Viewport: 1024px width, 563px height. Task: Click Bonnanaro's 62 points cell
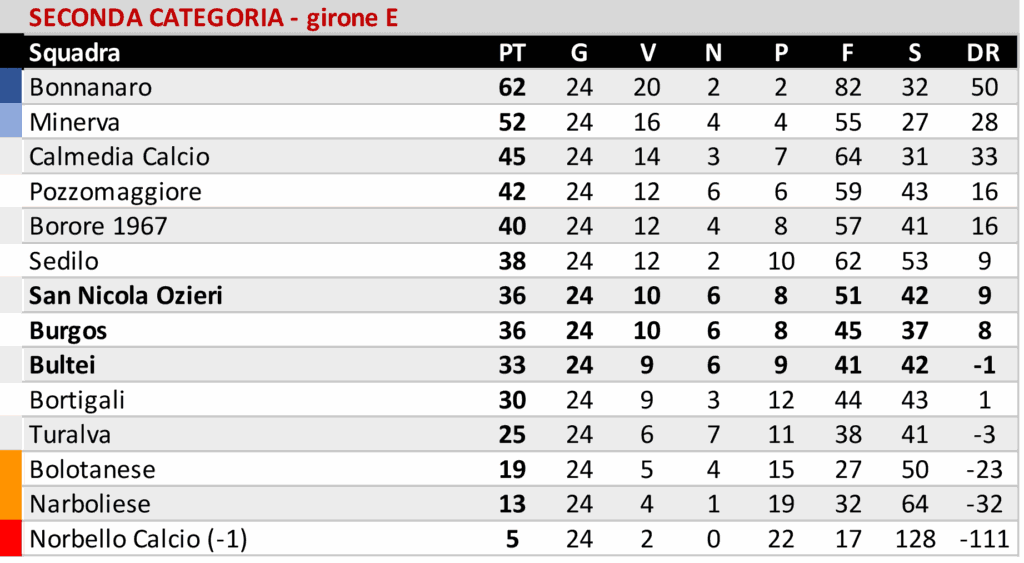pos(511,88)
